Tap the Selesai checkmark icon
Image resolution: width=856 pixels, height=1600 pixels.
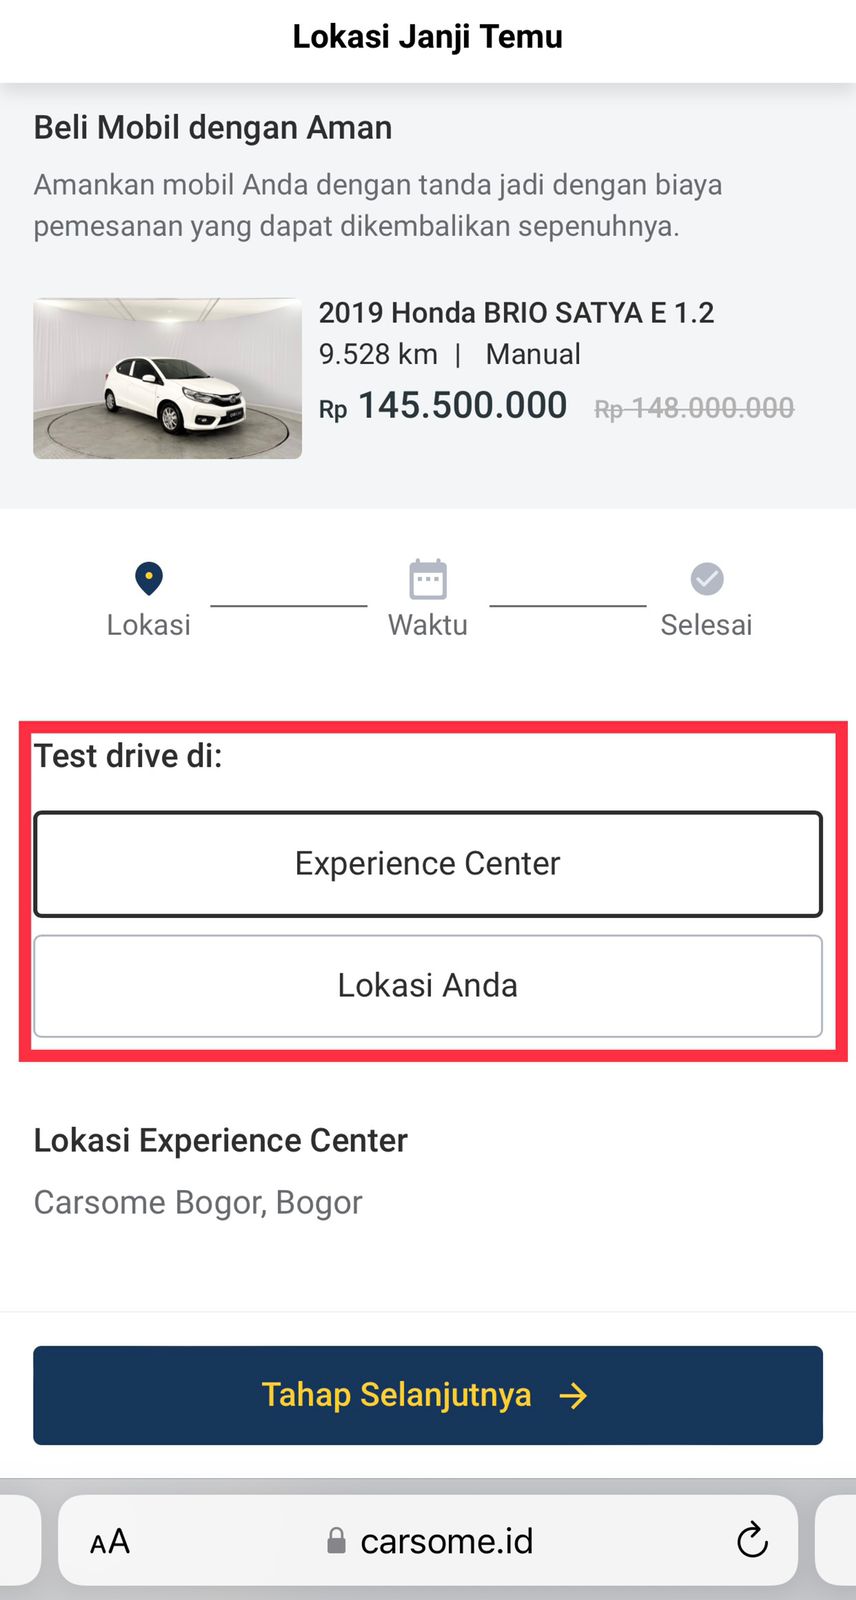coord(706,578)
